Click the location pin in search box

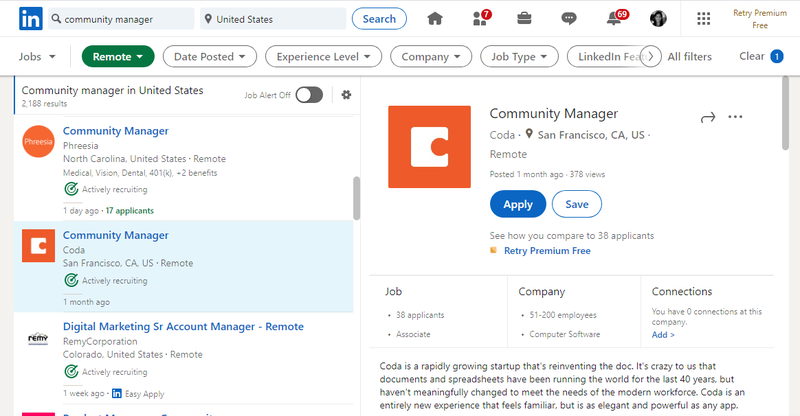tap(208, 19)
